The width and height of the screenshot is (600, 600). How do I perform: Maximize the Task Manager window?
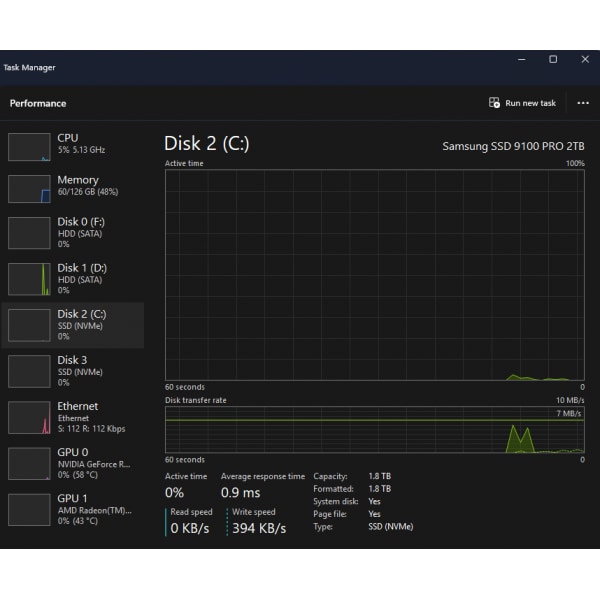pos(553,60)
